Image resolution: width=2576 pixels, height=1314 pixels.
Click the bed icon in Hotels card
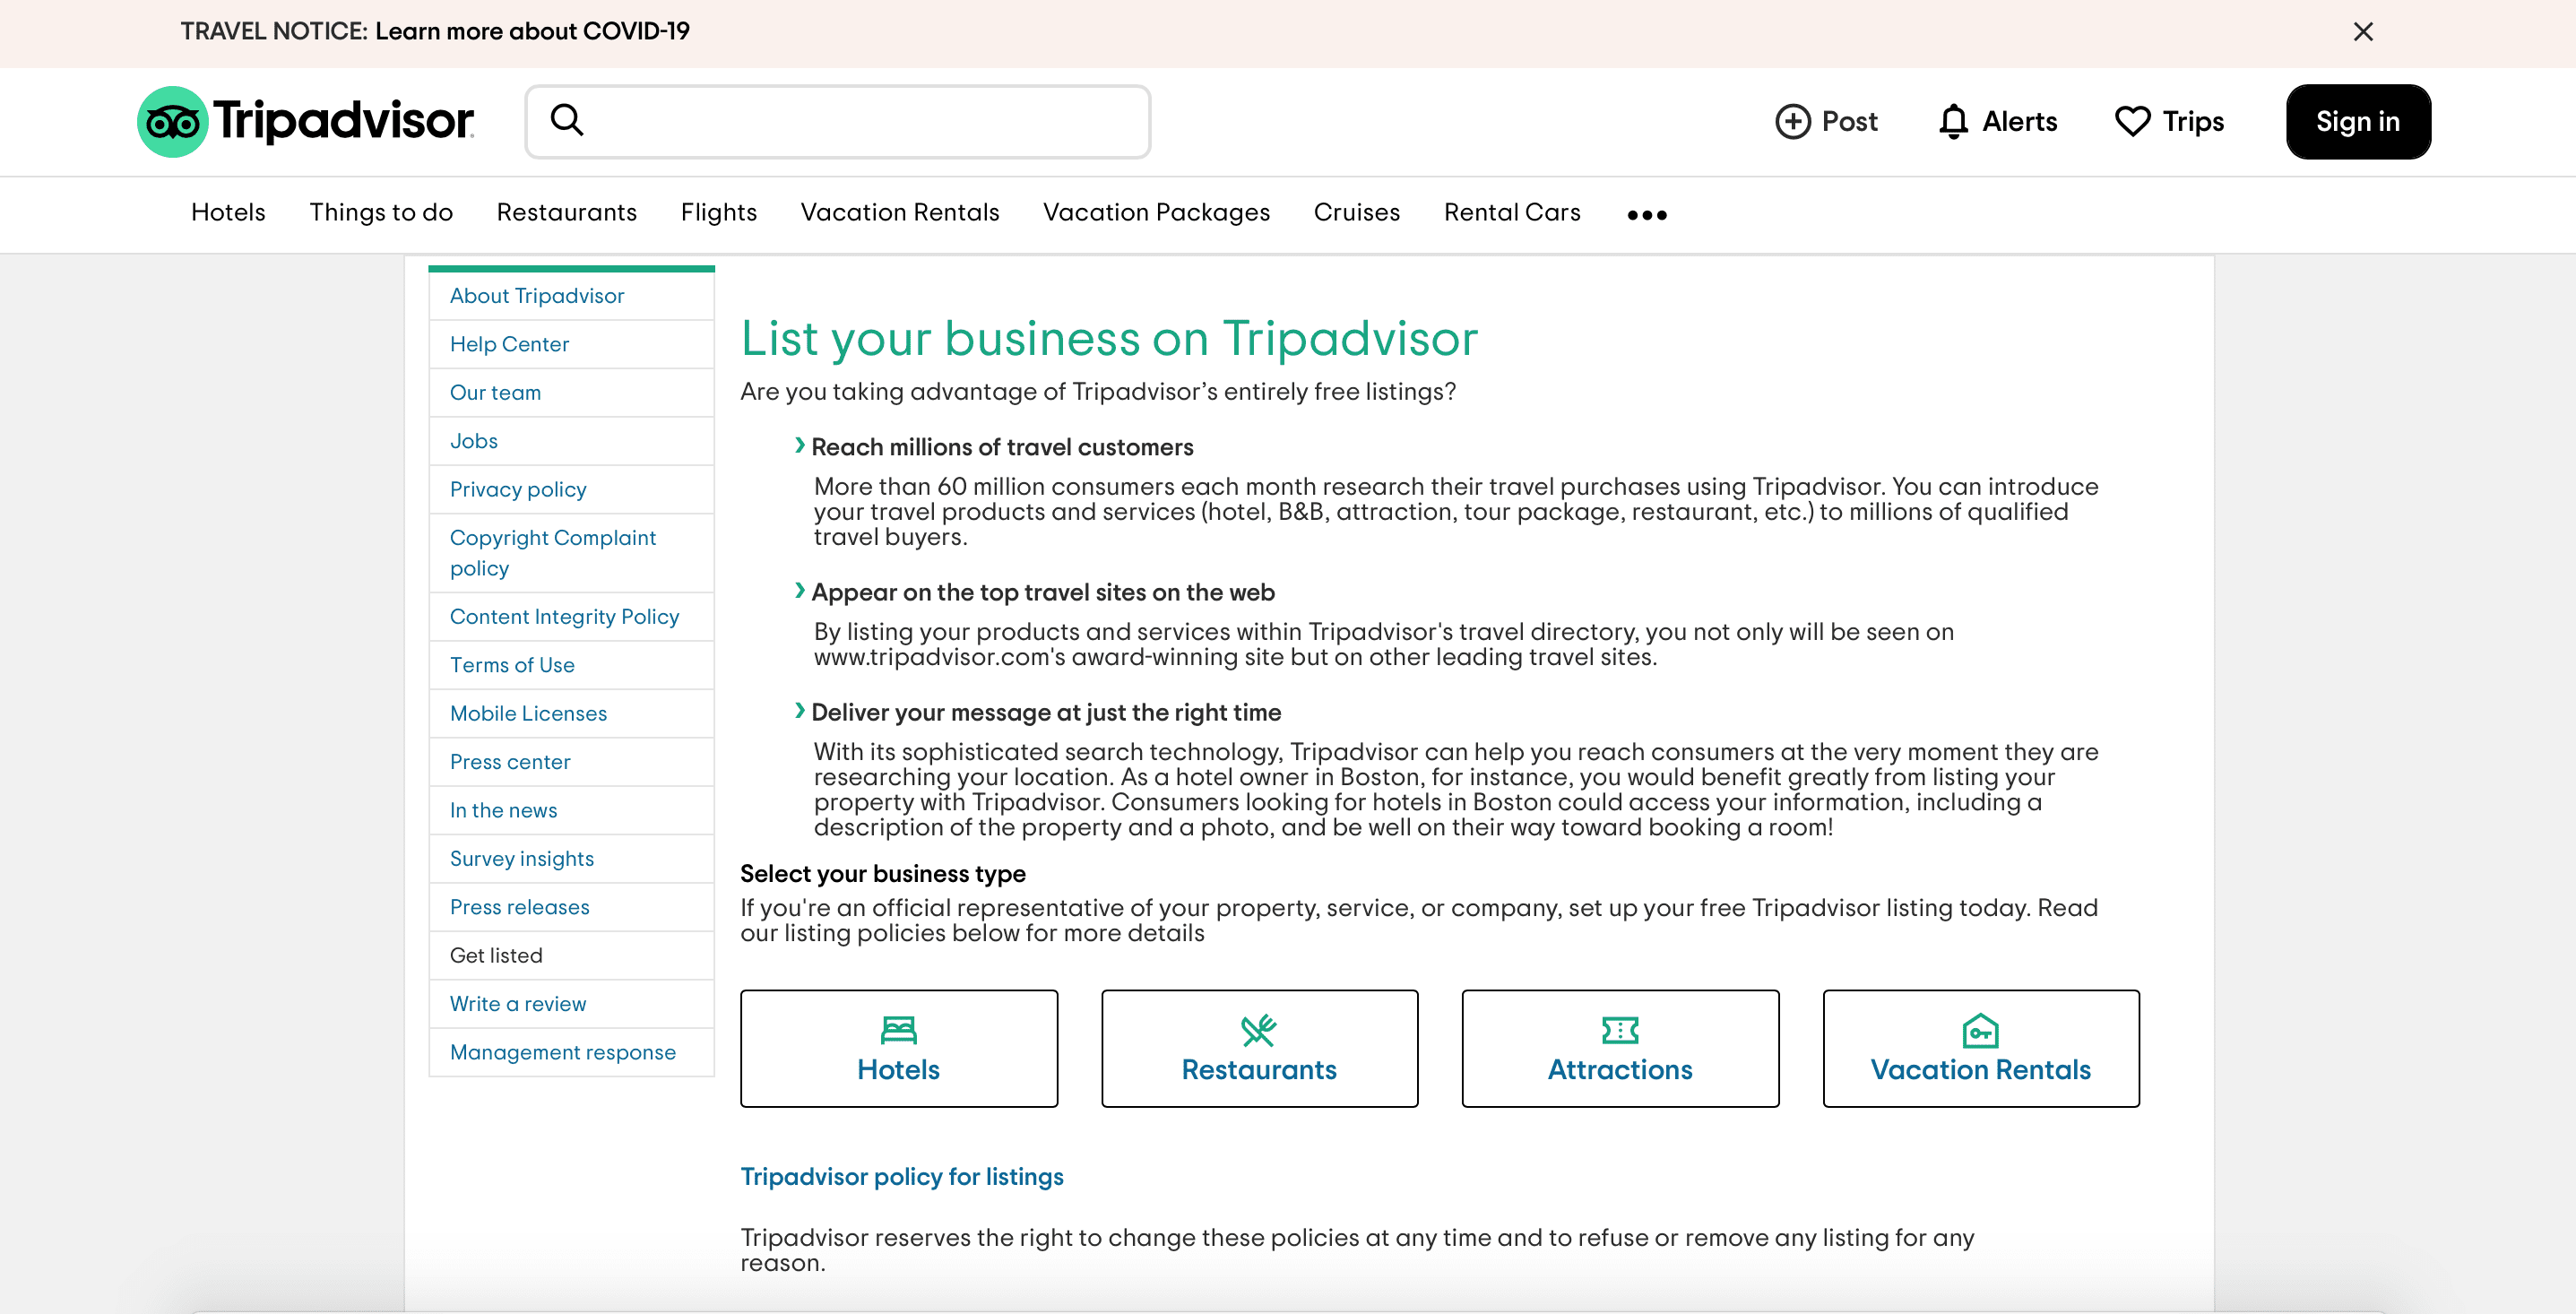tap(898, 1029)
